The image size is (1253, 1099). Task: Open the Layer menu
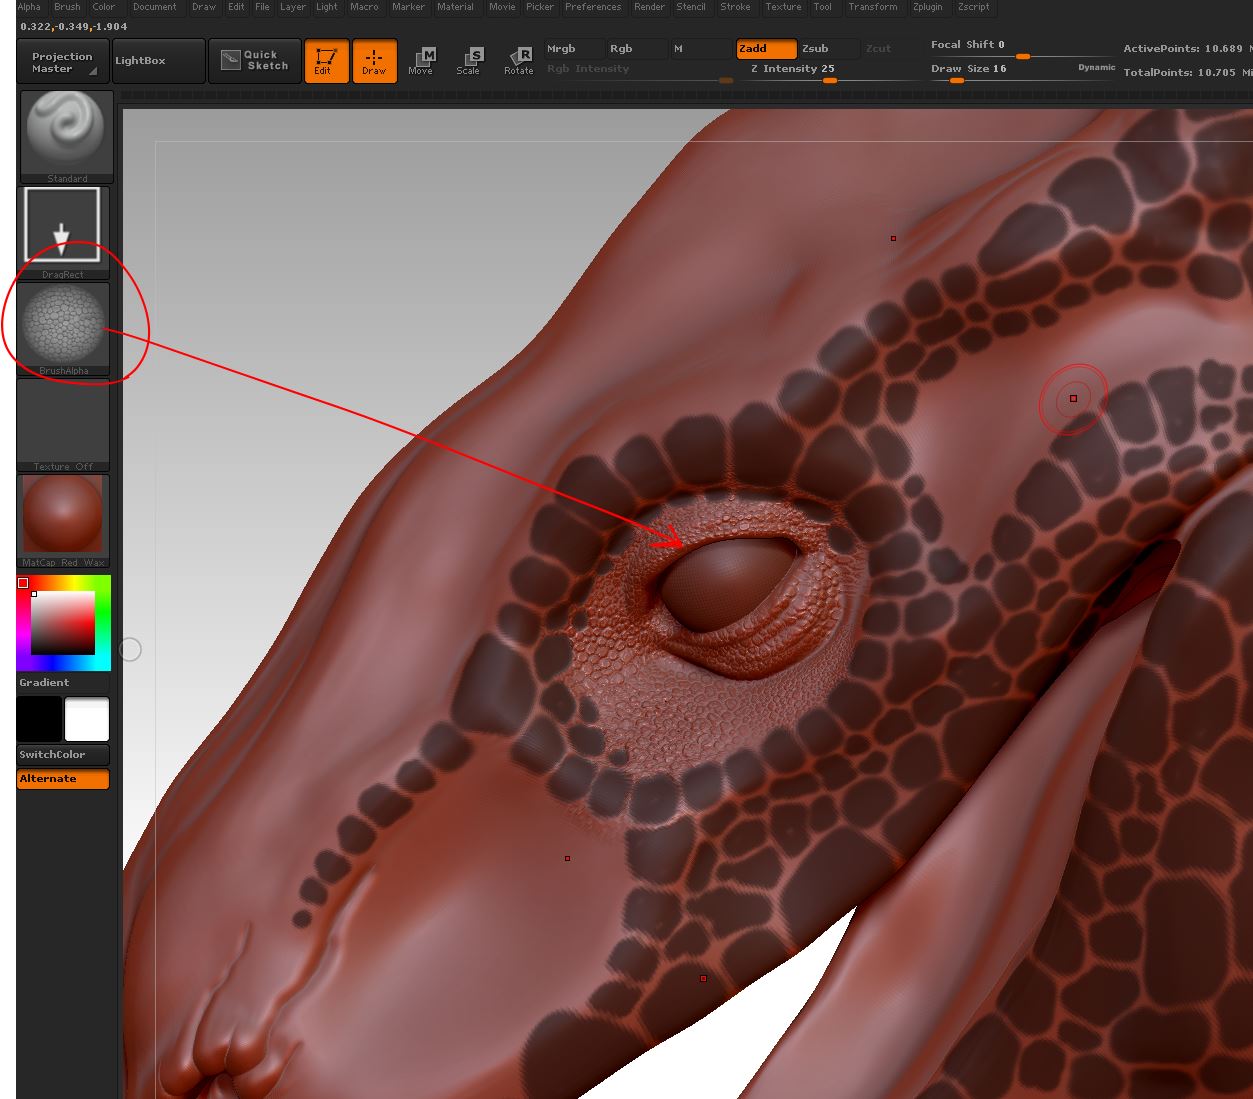[293, 7]
